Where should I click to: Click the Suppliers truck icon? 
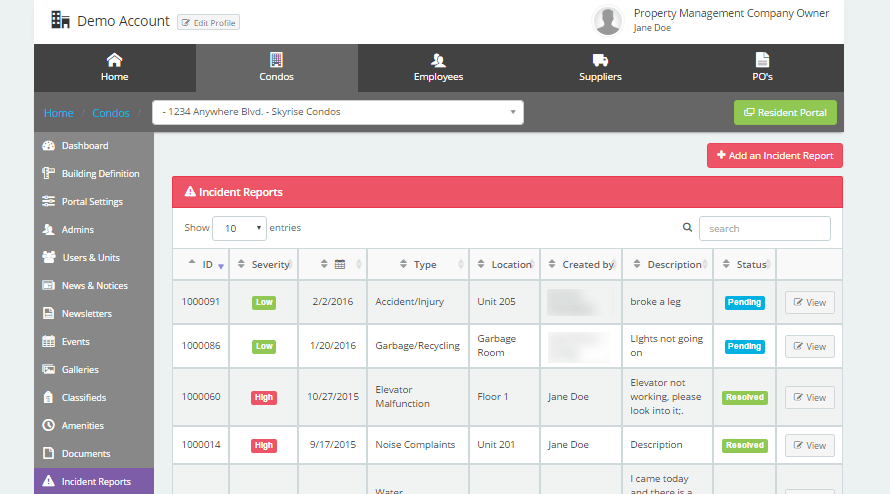tap(600, 60)
